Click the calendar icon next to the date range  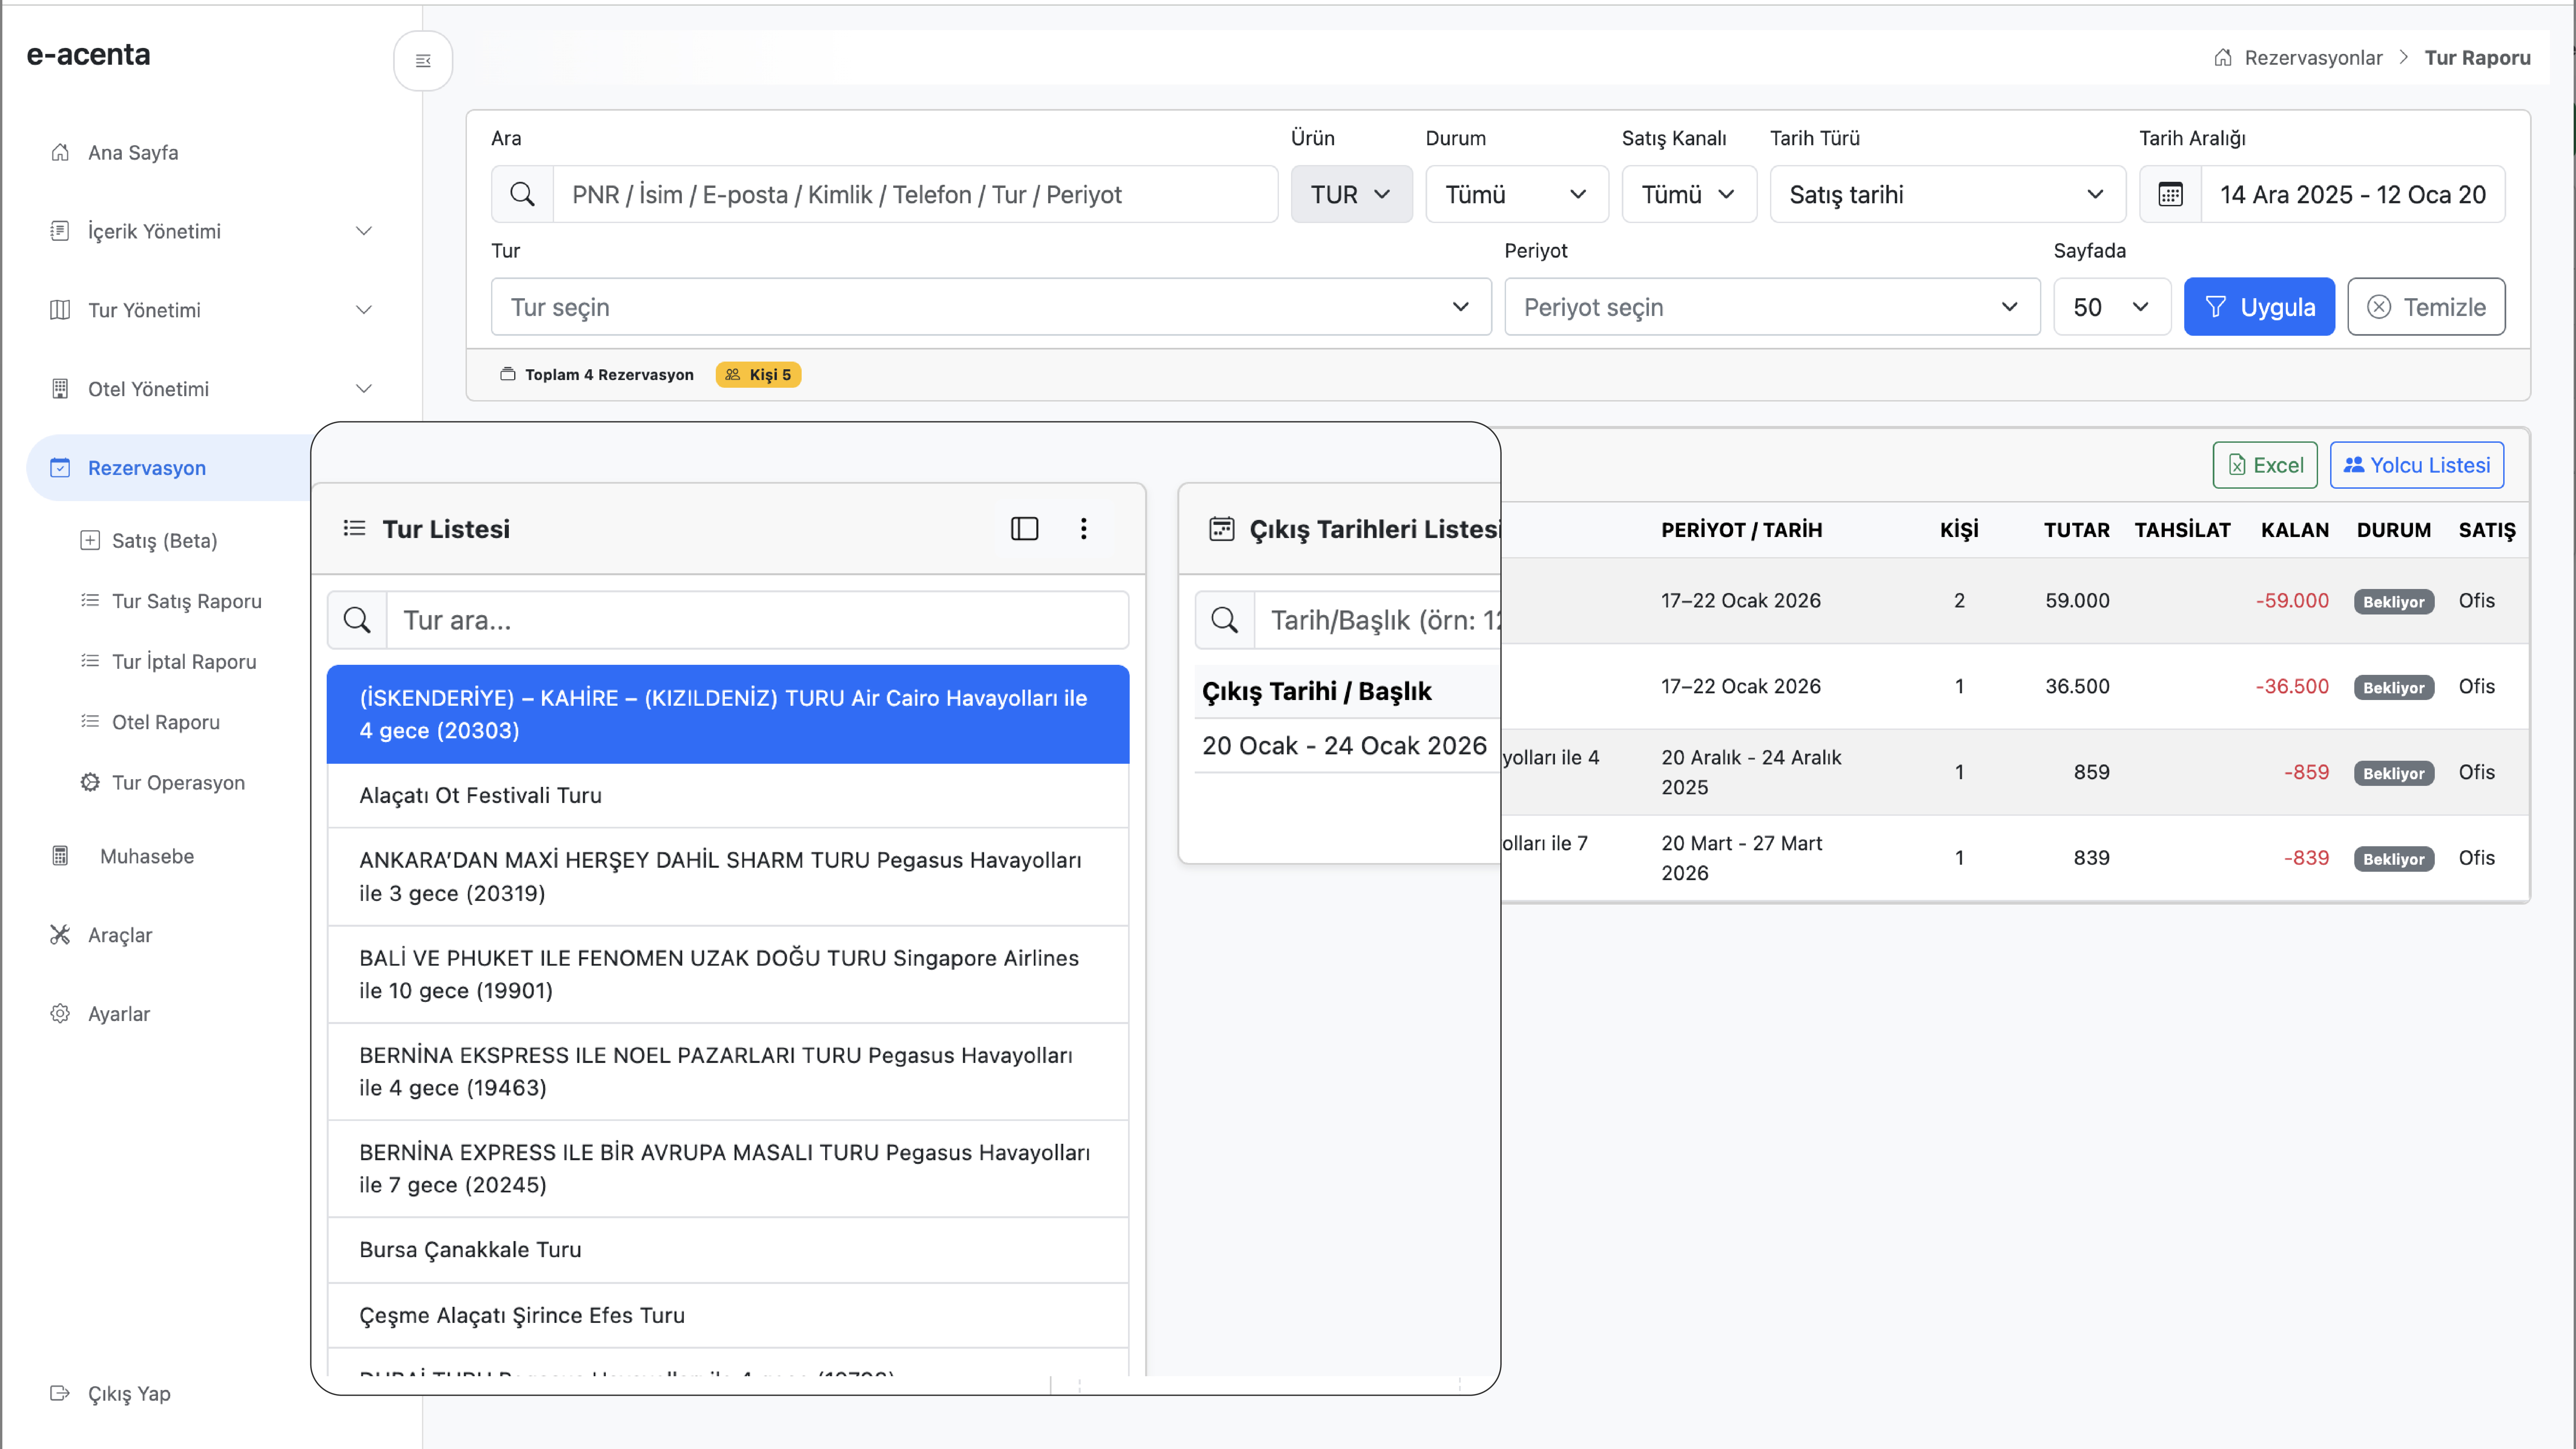point(2170,194)
